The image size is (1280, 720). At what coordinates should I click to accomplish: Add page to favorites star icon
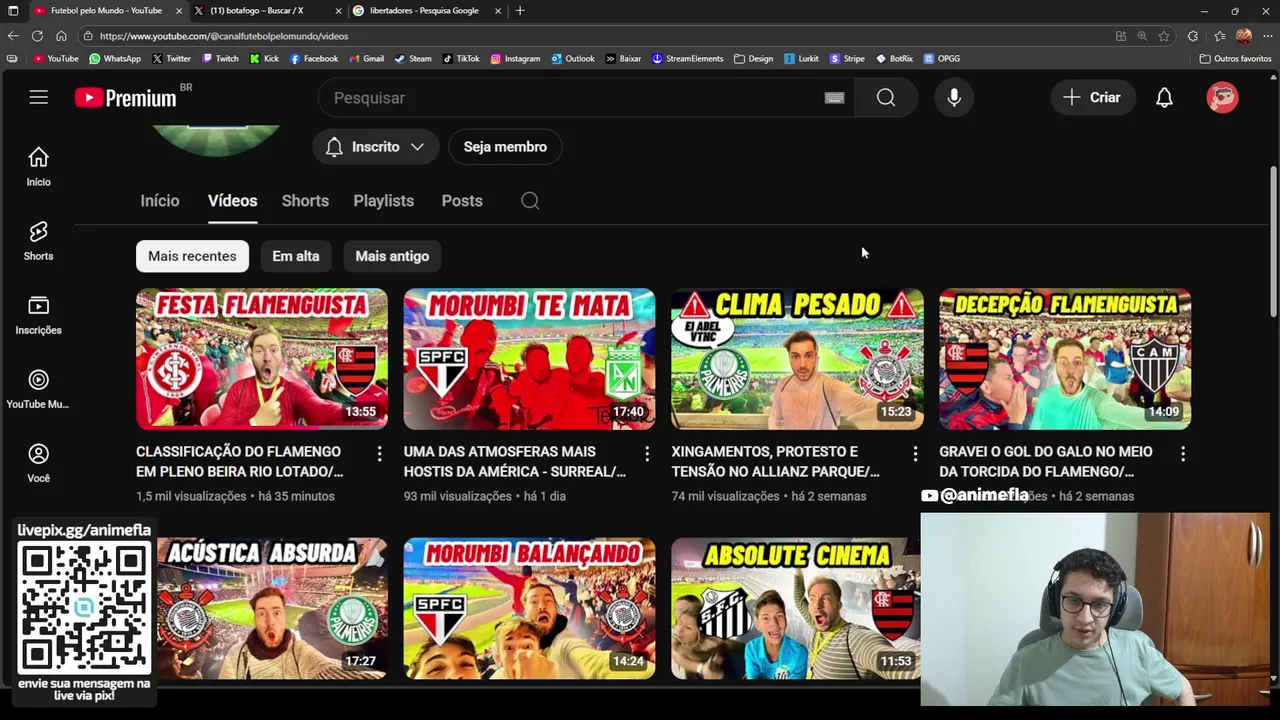pyautogui.click(x=1164, y=36)
